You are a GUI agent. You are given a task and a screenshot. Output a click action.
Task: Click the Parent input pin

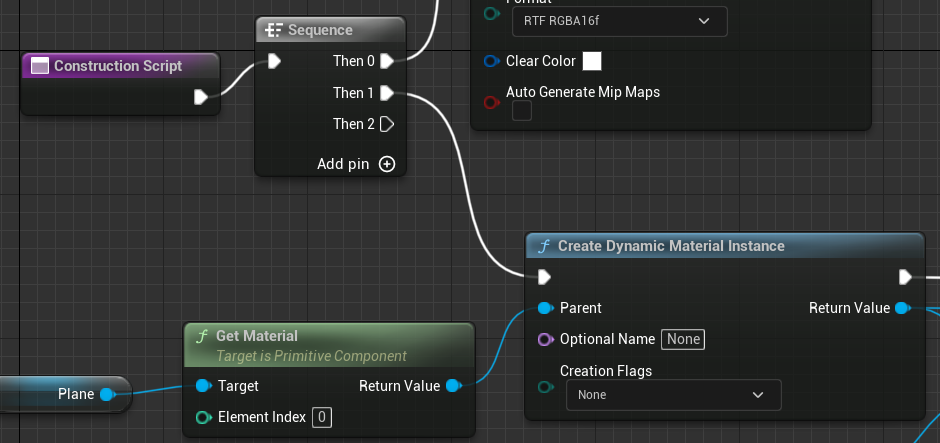545,308
